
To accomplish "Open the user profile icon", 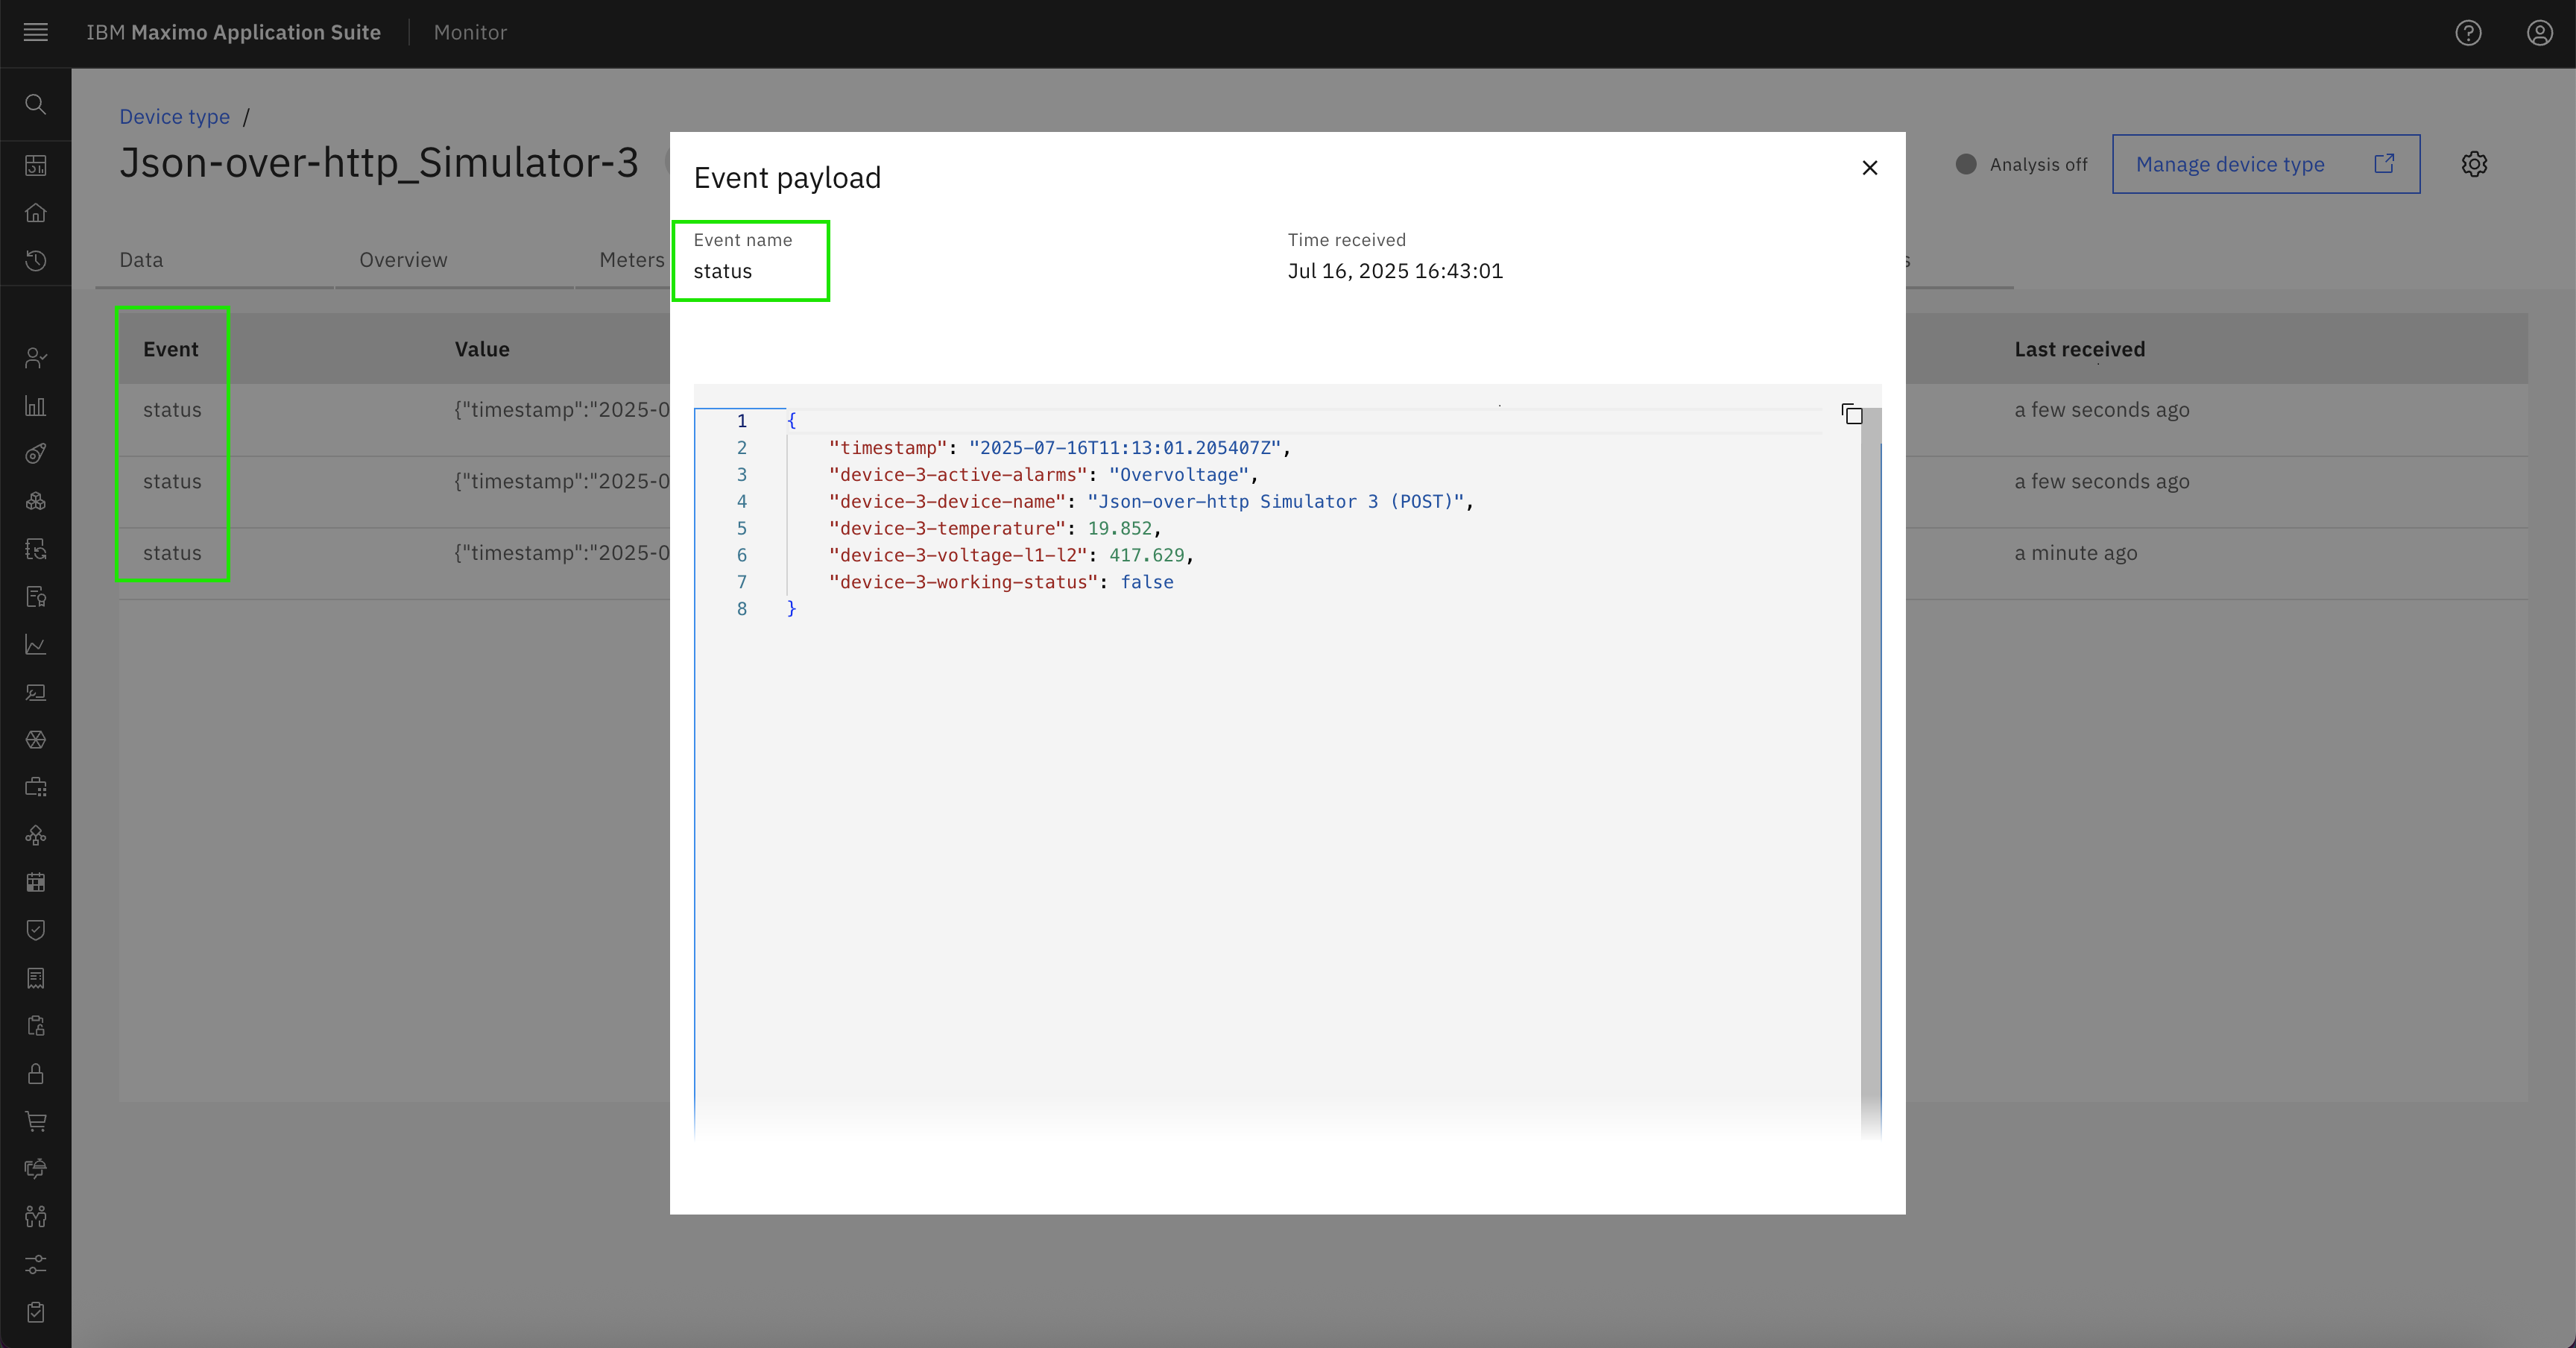I will tap(2540, 33).
